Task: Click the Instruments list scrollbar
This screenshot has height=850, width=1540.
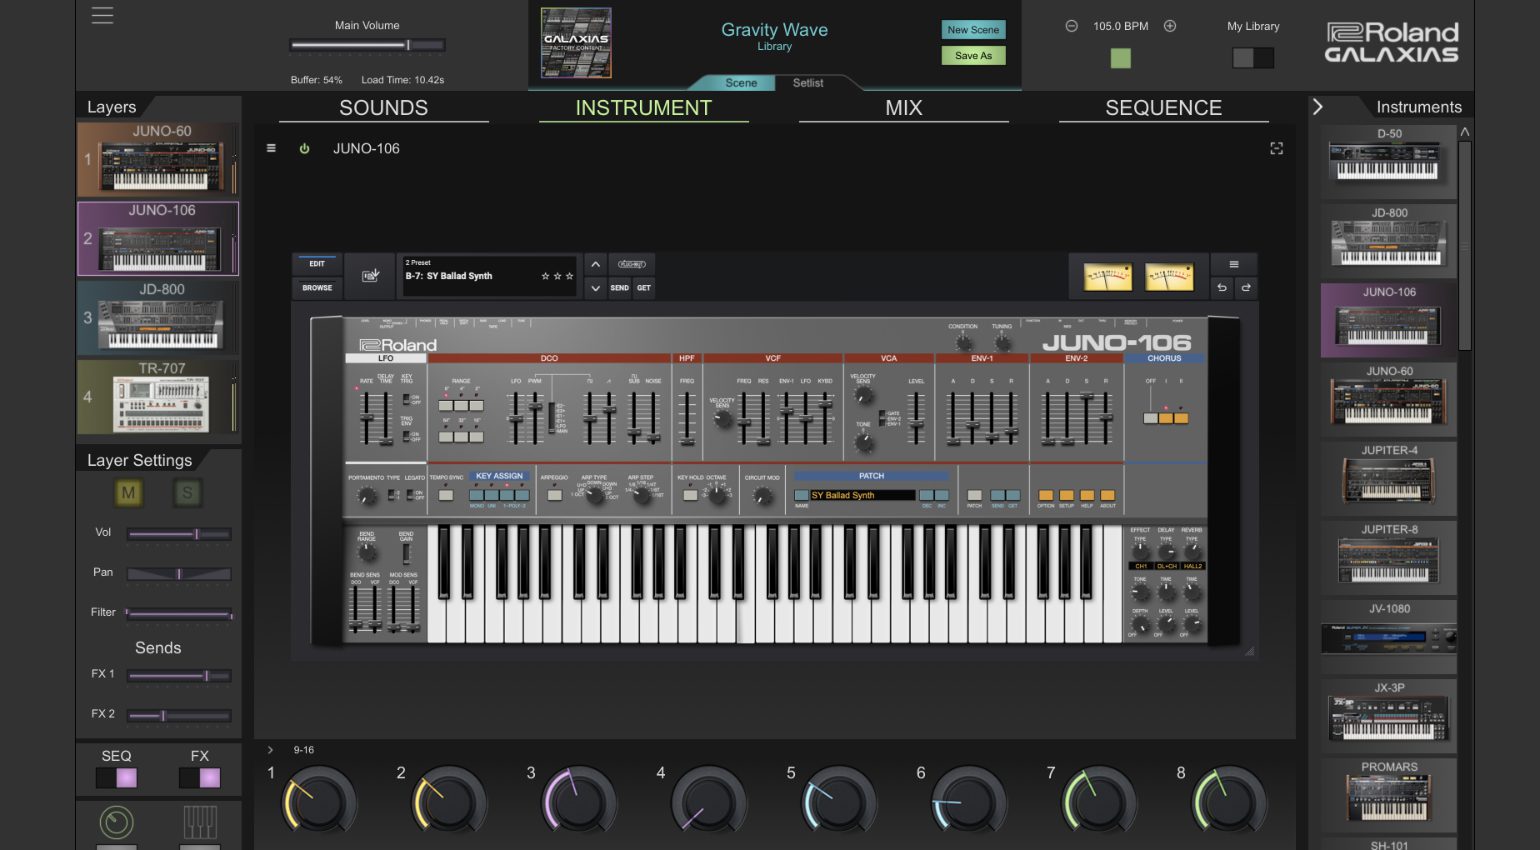Action: [x=1465, y=245]
